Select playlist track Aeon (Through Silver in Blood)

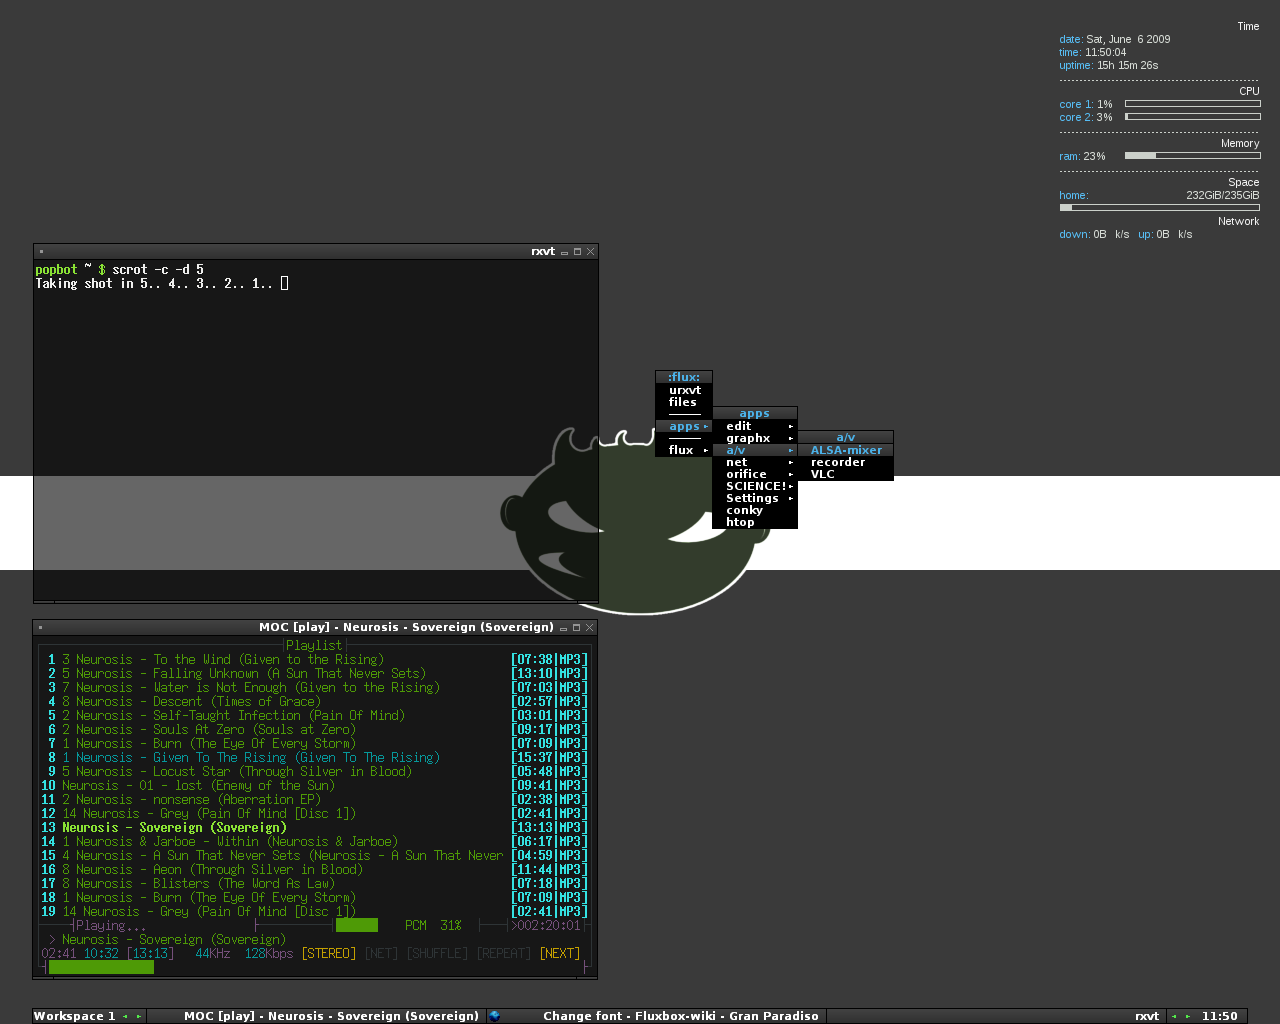pyautogui.click(x=315, y=869)
